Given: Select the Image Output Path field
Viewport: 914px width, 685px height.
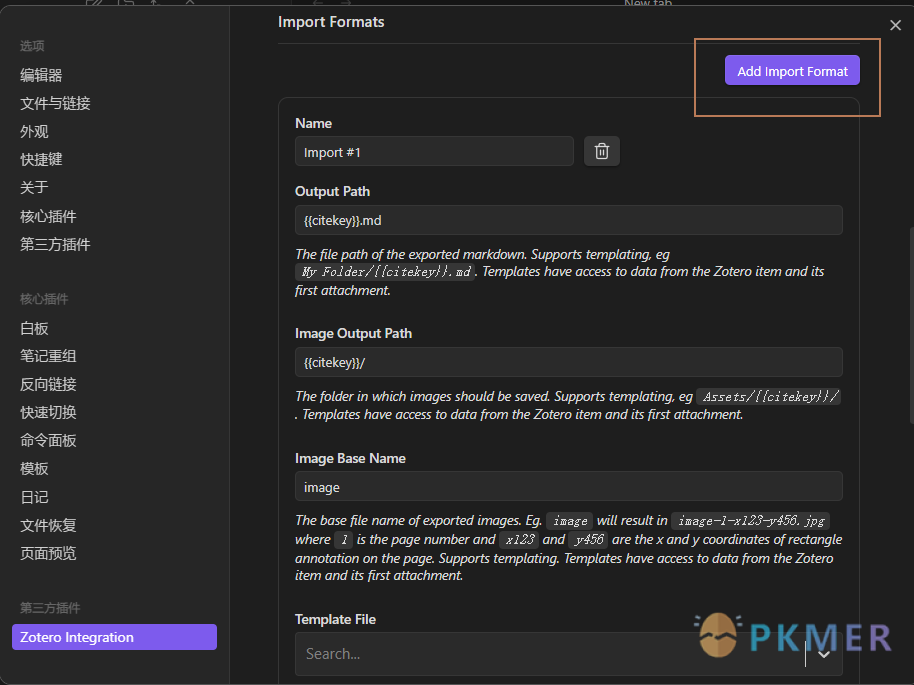Looking at the screenshot, I should tap(568, 362).
